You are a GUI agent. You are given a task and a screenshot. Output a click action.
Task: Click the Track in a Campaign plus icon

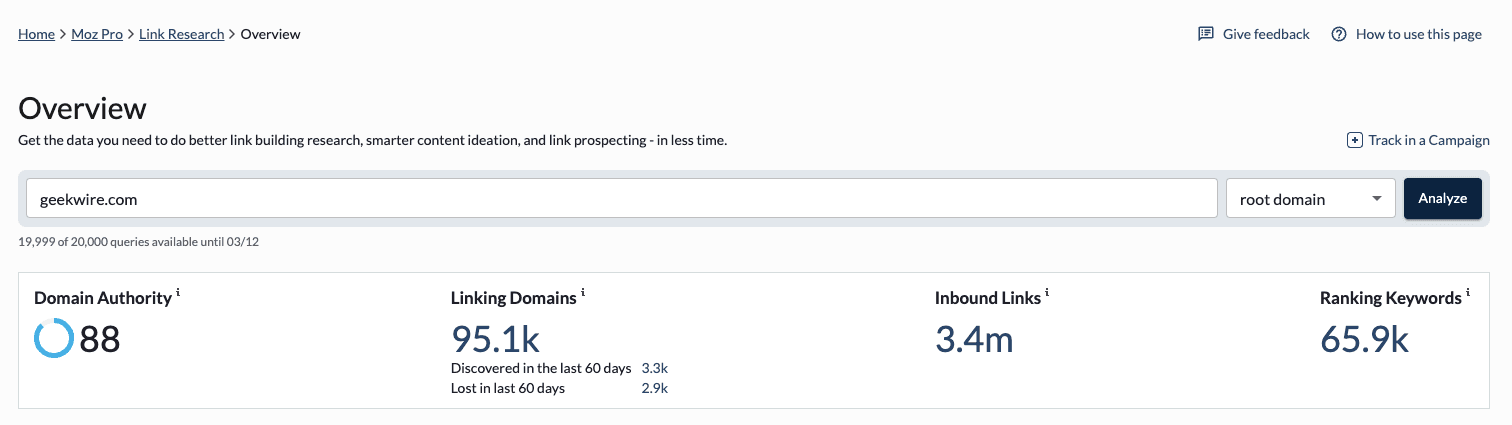(x=1355, y=140)
